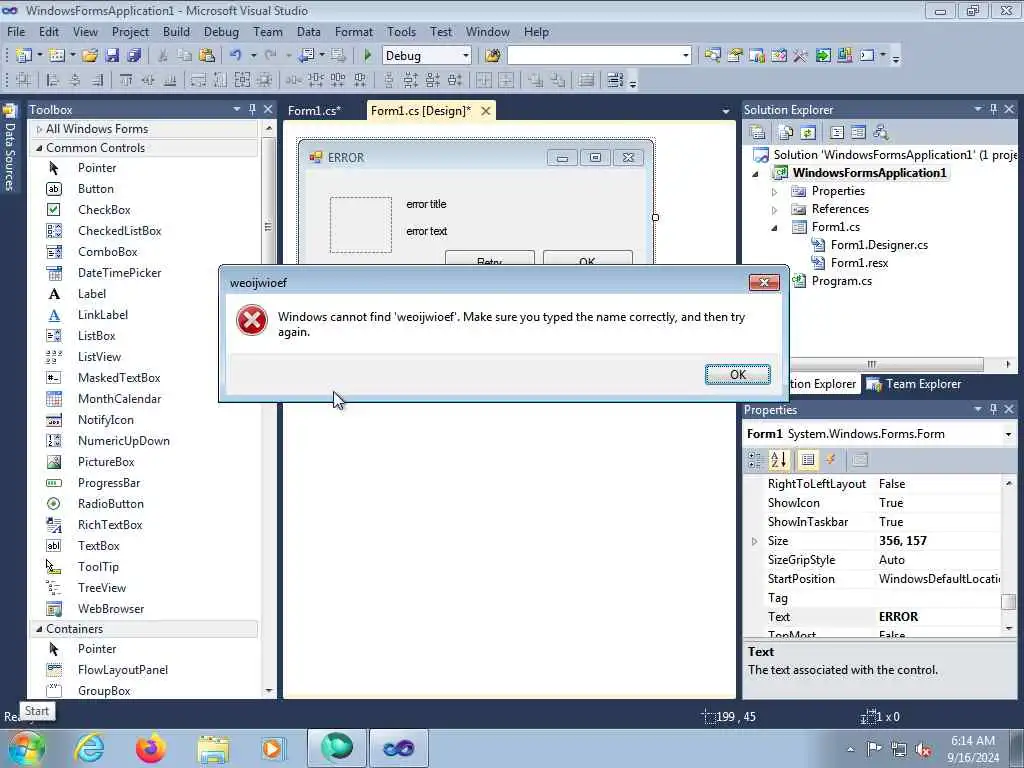This screenshot has width=1024, height=768.
Task: Click View Class Diagram icon in Solution Explorer
Action: 881,133
